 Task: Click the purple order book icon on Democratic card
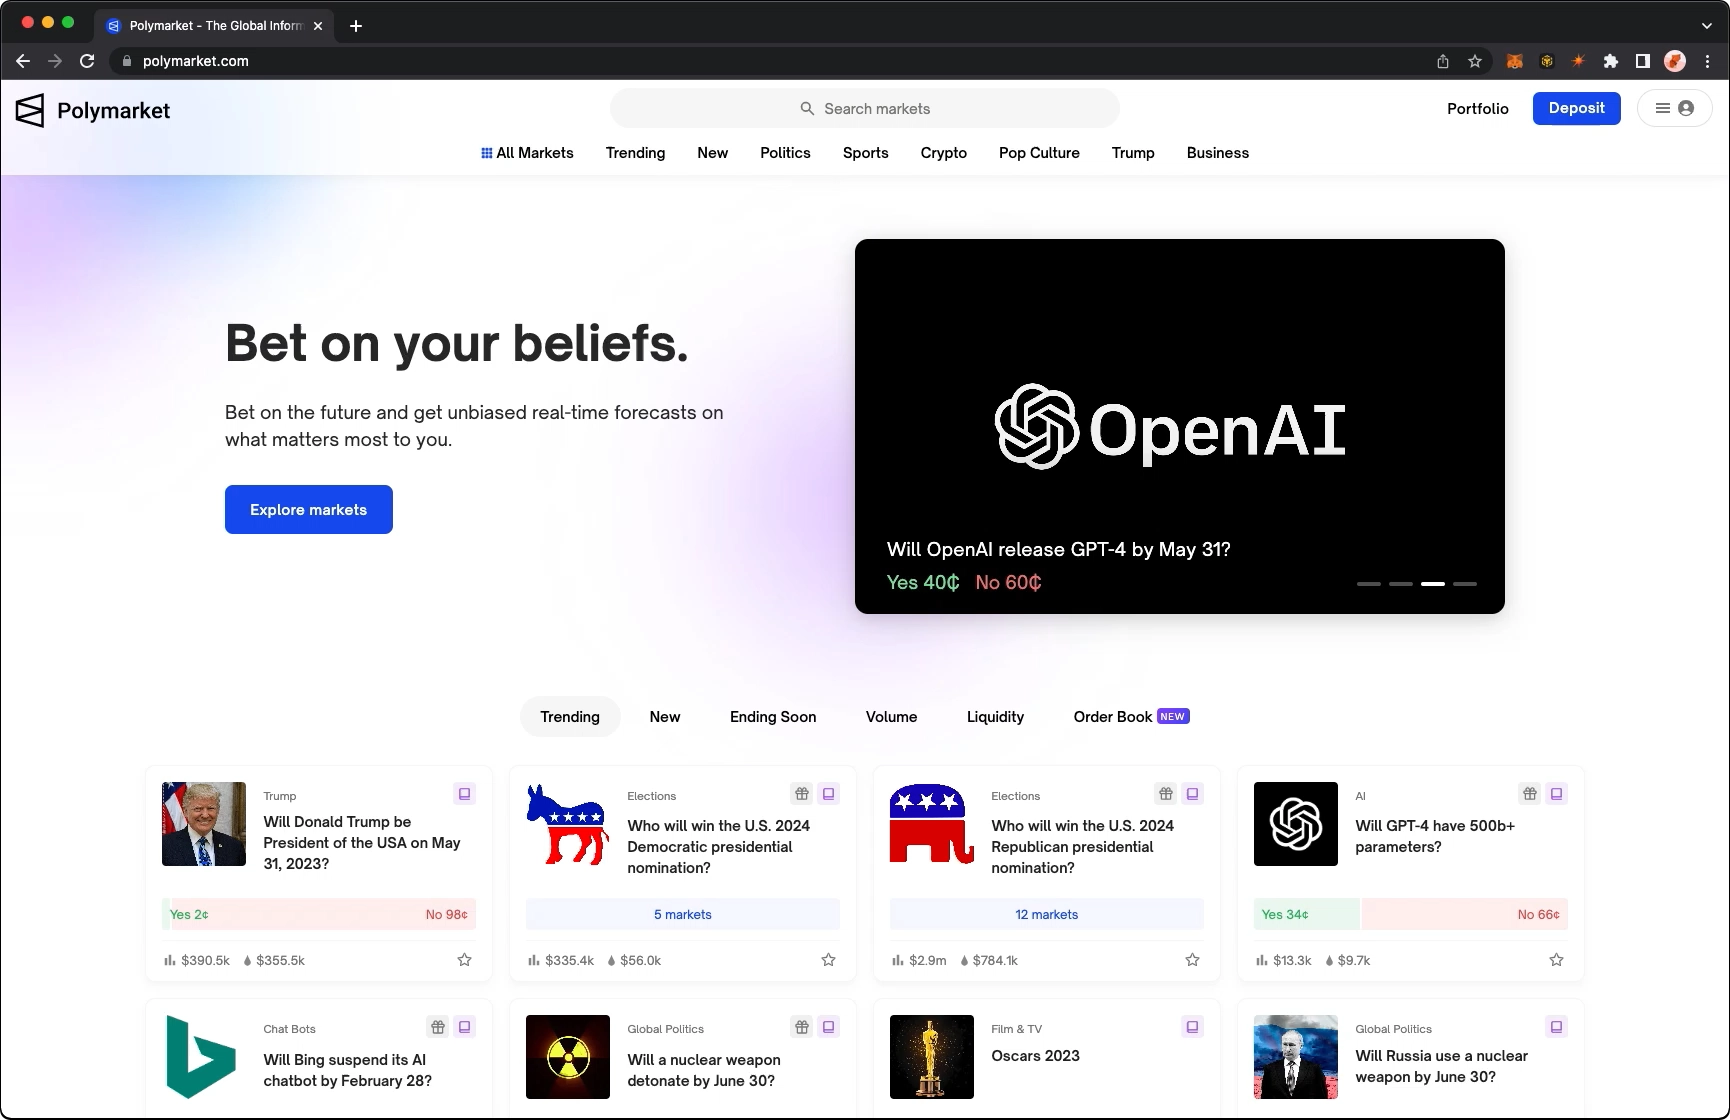coord(828,794)
